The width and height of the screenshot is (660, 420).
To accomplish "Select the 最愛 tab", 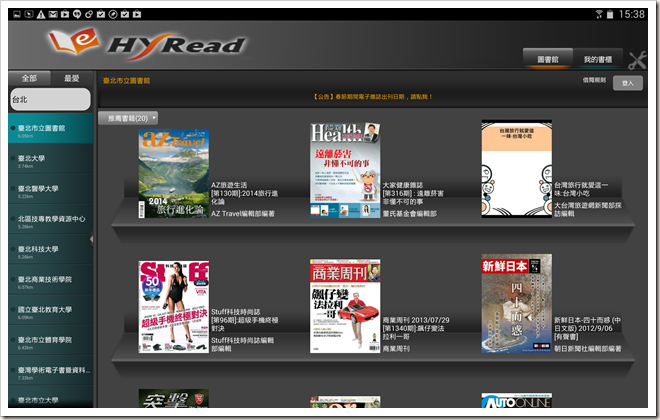I will click(72, 78).
